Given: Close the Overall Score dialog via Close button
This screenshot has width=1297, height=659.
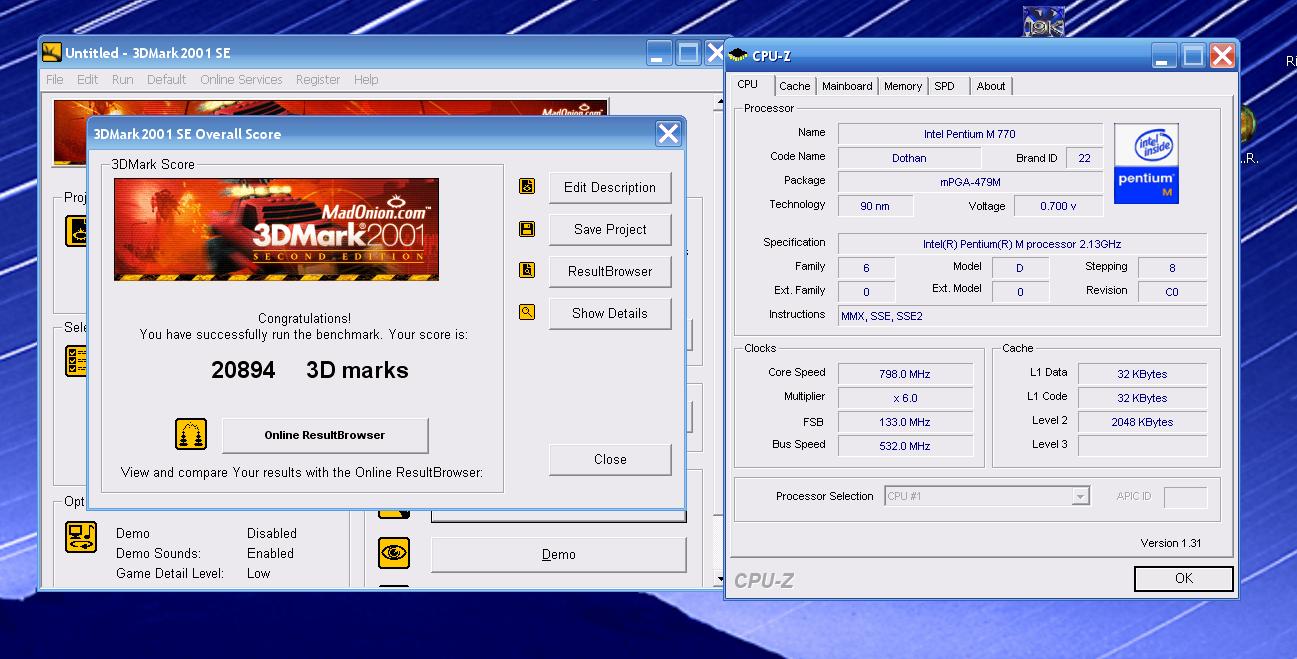Looking at the screenshot, I should coord(610,459).
